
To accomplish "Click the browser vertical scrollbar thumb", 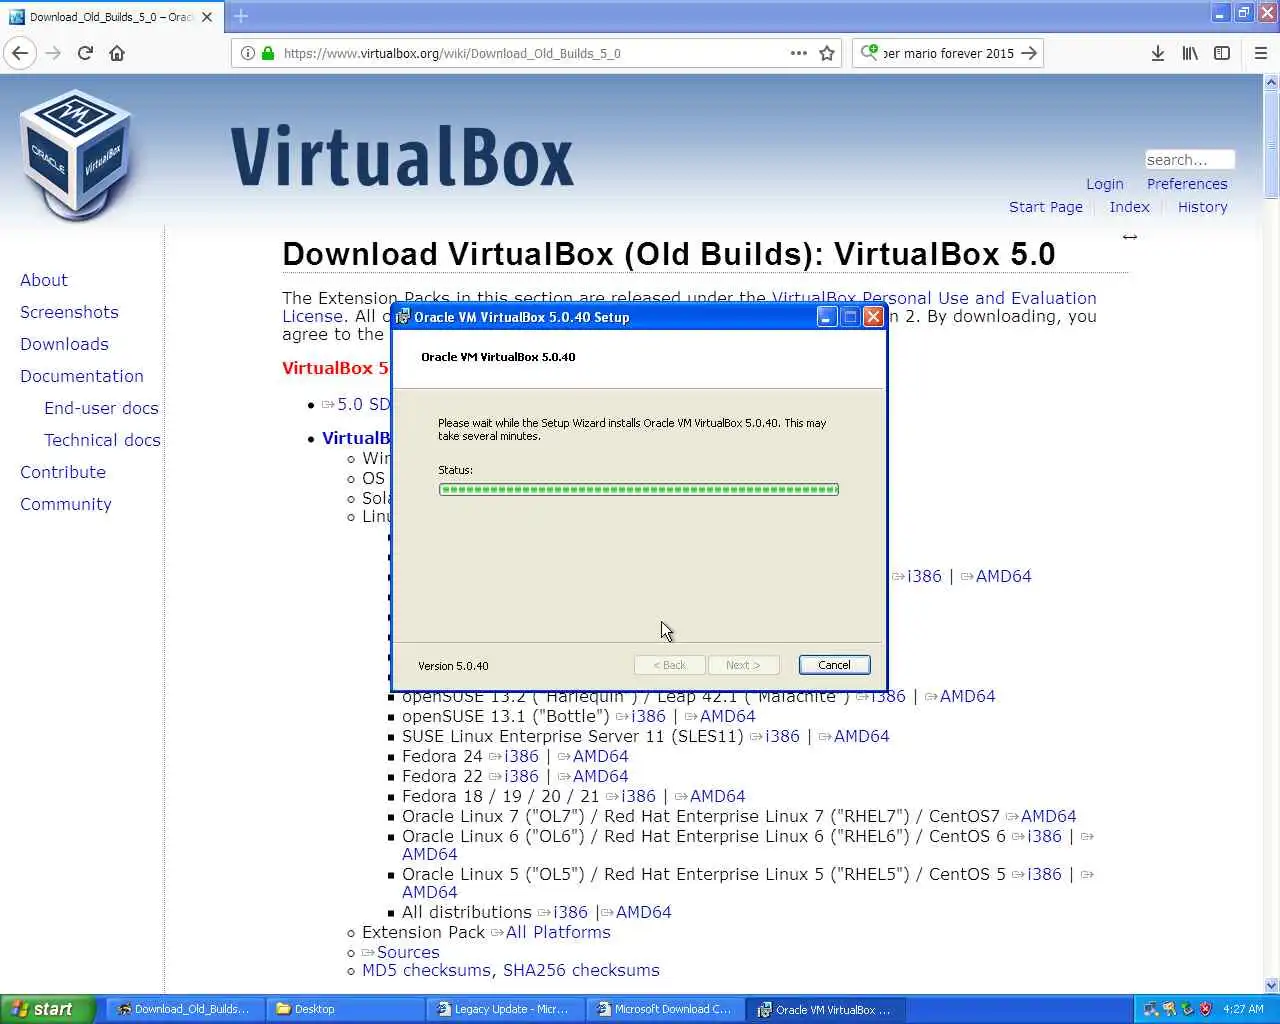I will pos(1271,147).
